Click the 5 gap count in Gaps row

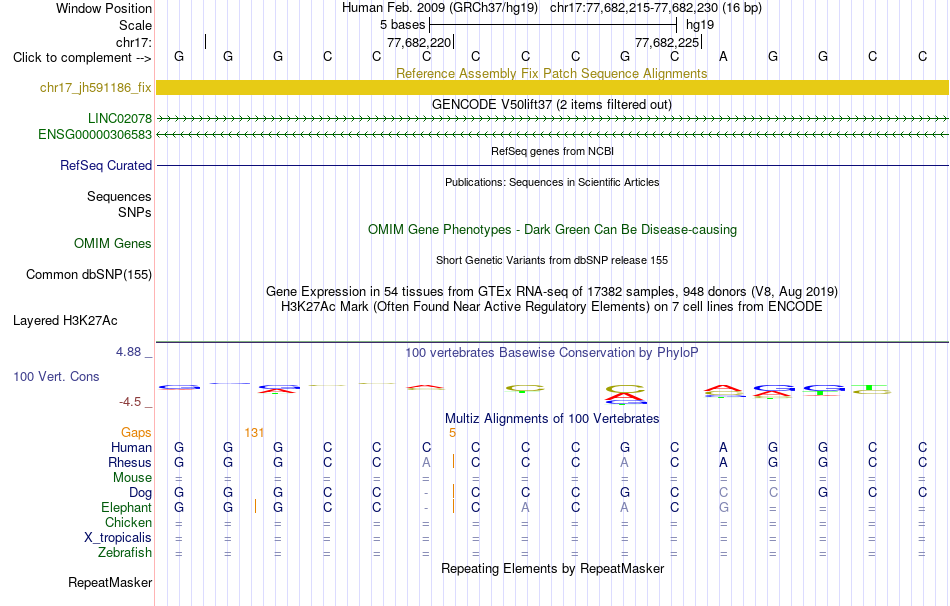point(452,433)
